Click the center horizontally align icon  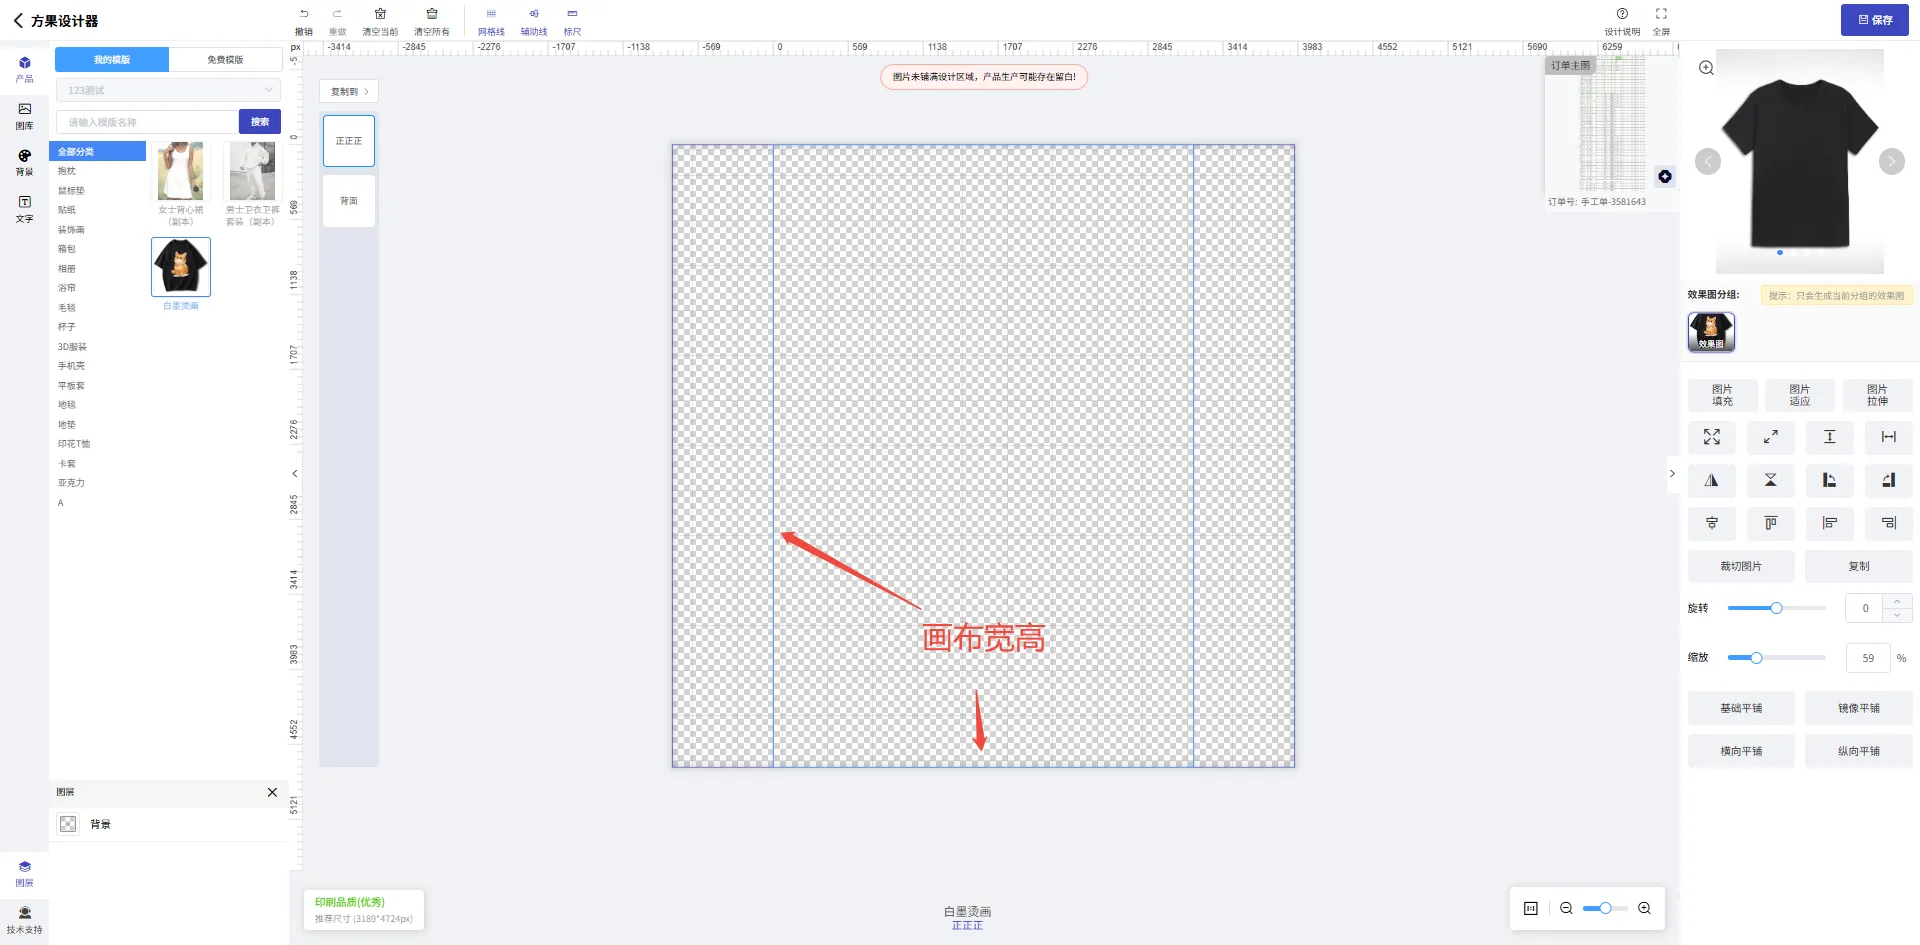click(x=1712, y=523)
